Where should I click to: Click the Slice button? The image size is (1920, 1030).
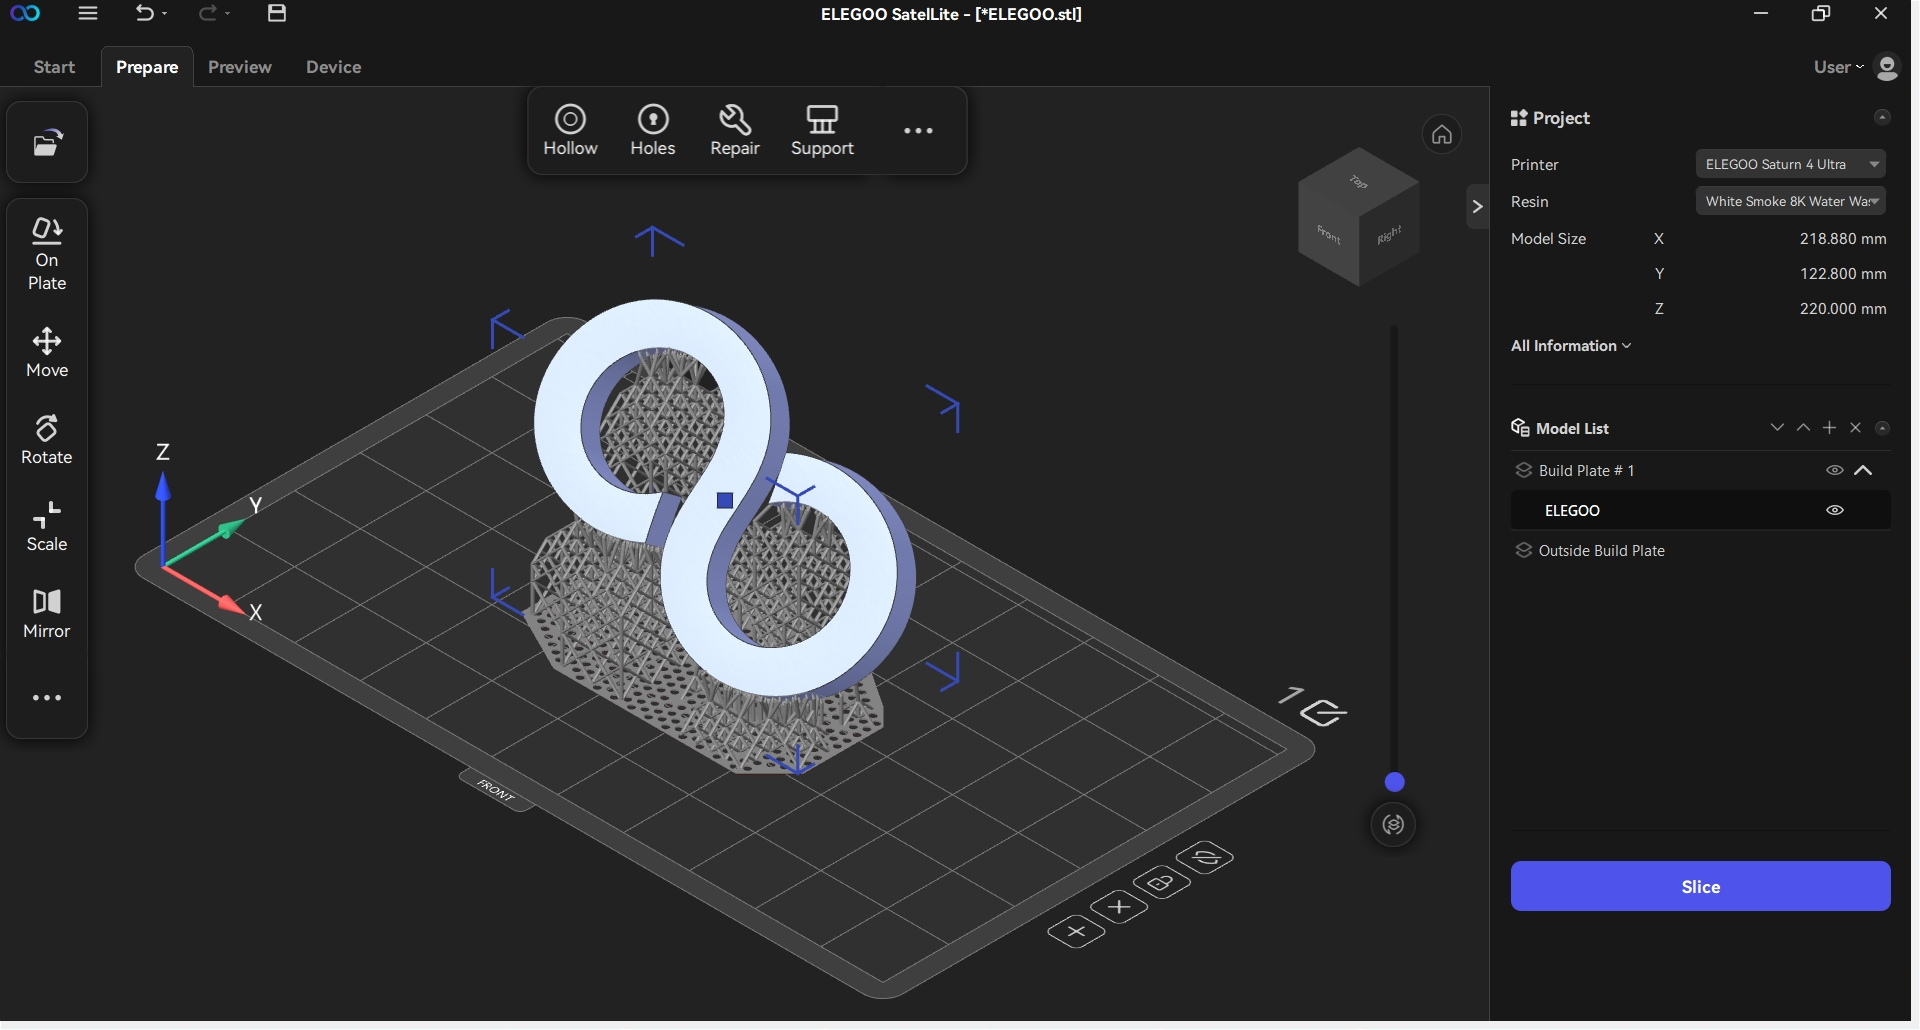[x=1700, y=886]
